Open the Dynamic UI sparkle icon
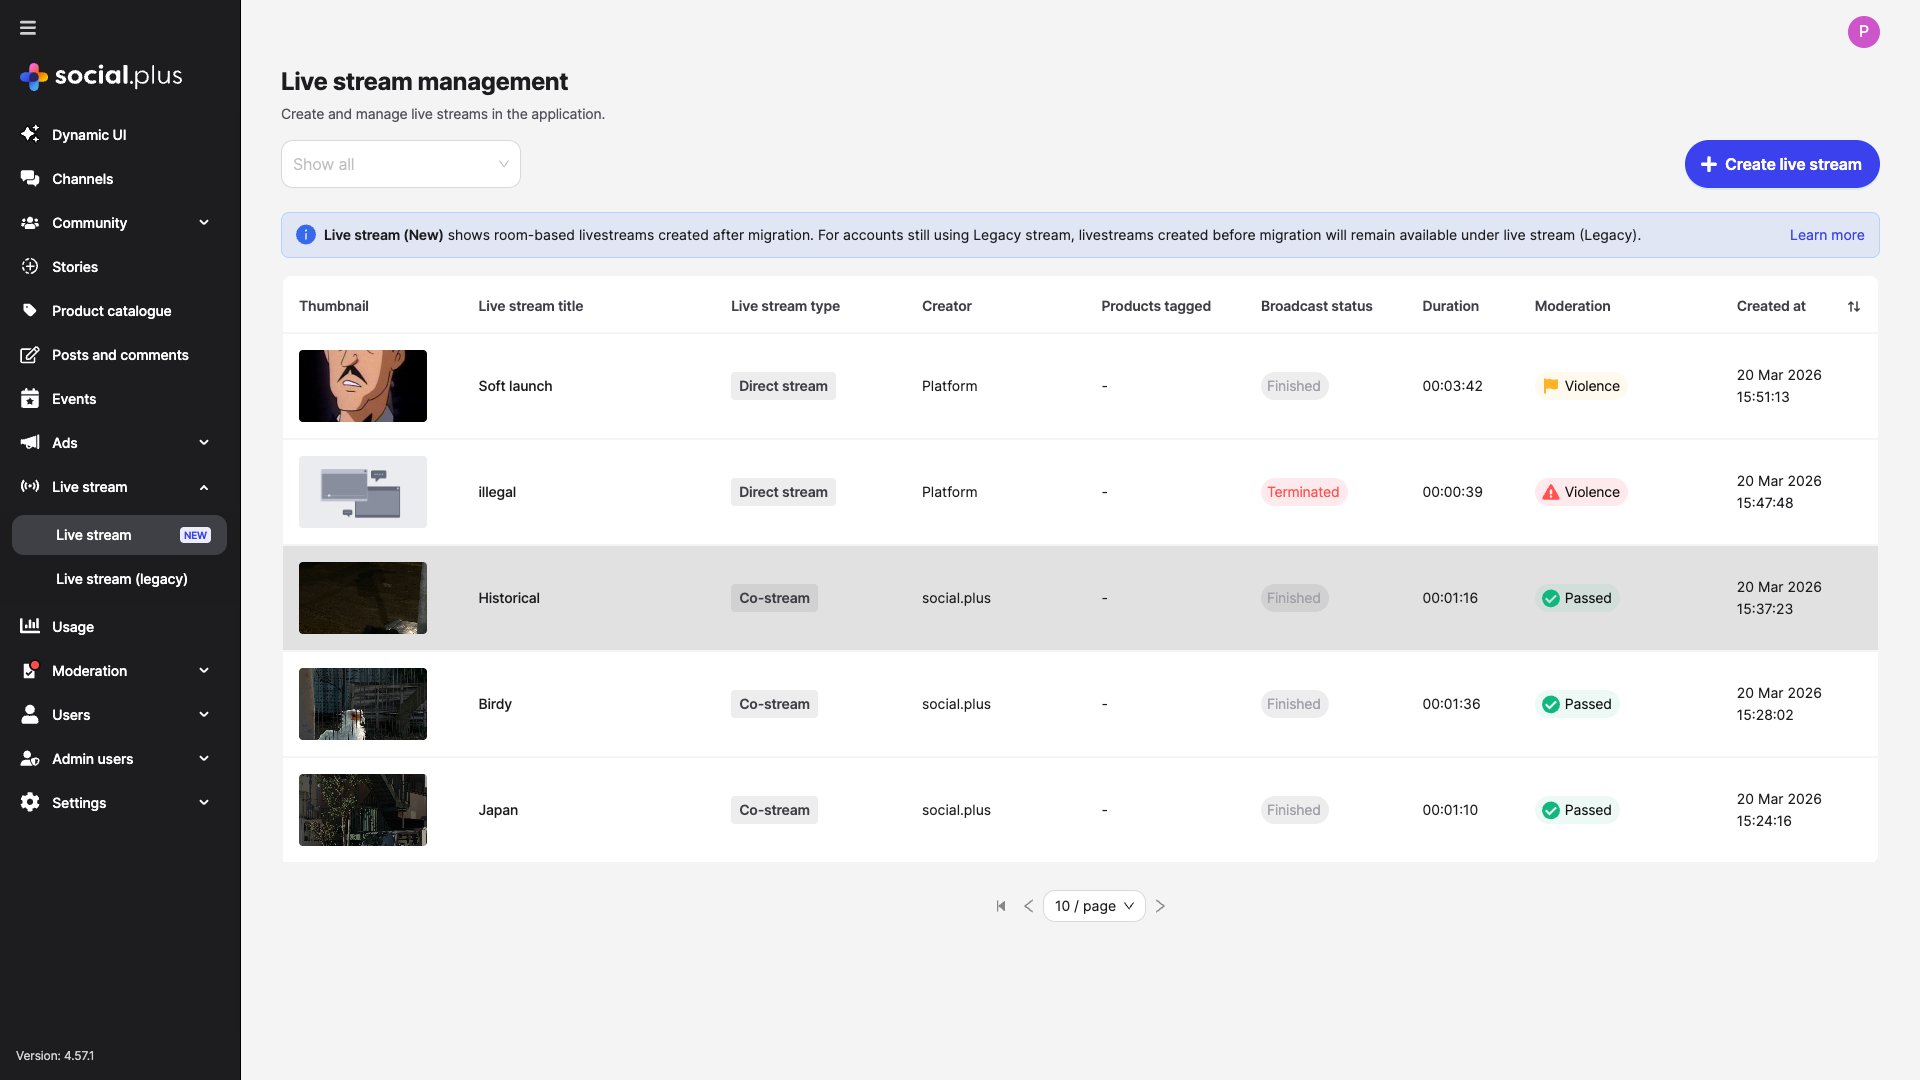1920x1080 pixels. pos(30,134)
